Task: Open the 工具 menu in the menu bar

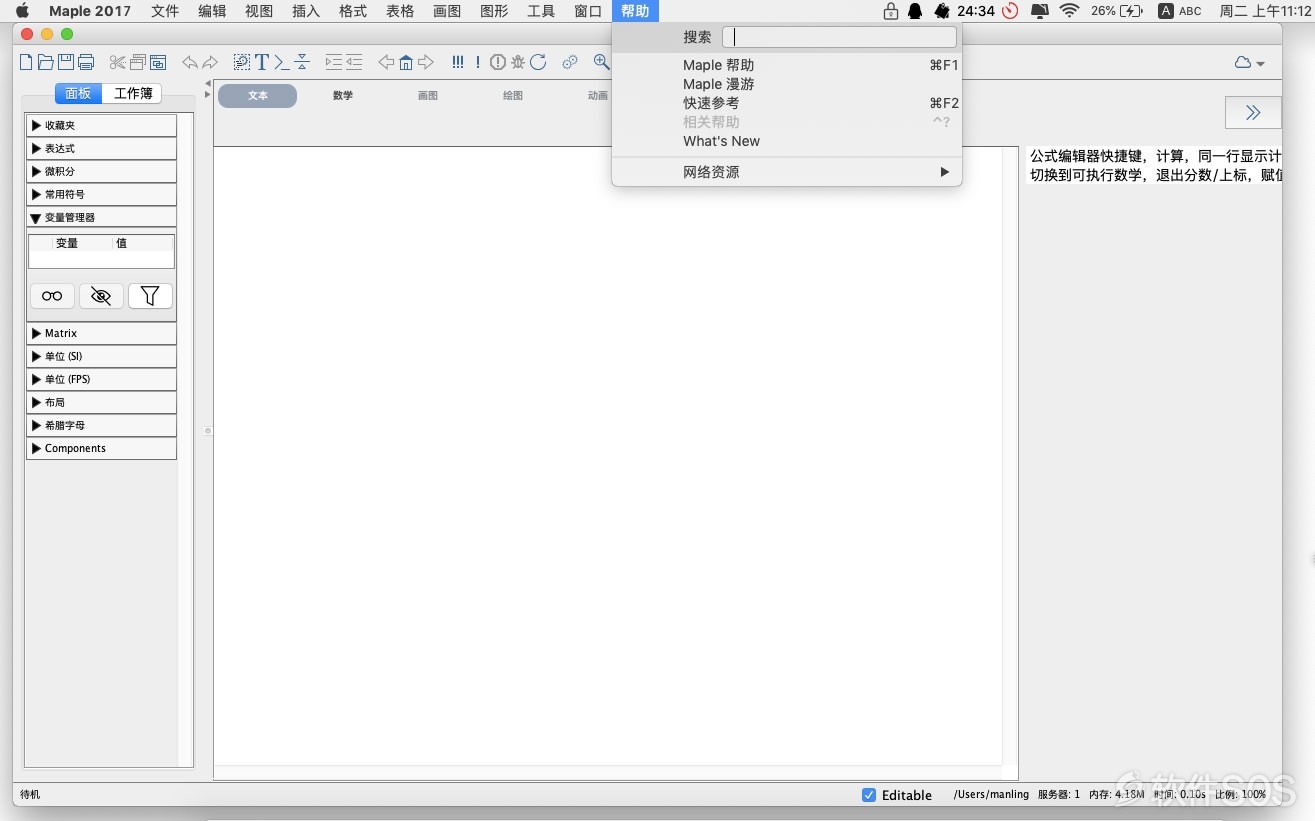Action: 541,11
